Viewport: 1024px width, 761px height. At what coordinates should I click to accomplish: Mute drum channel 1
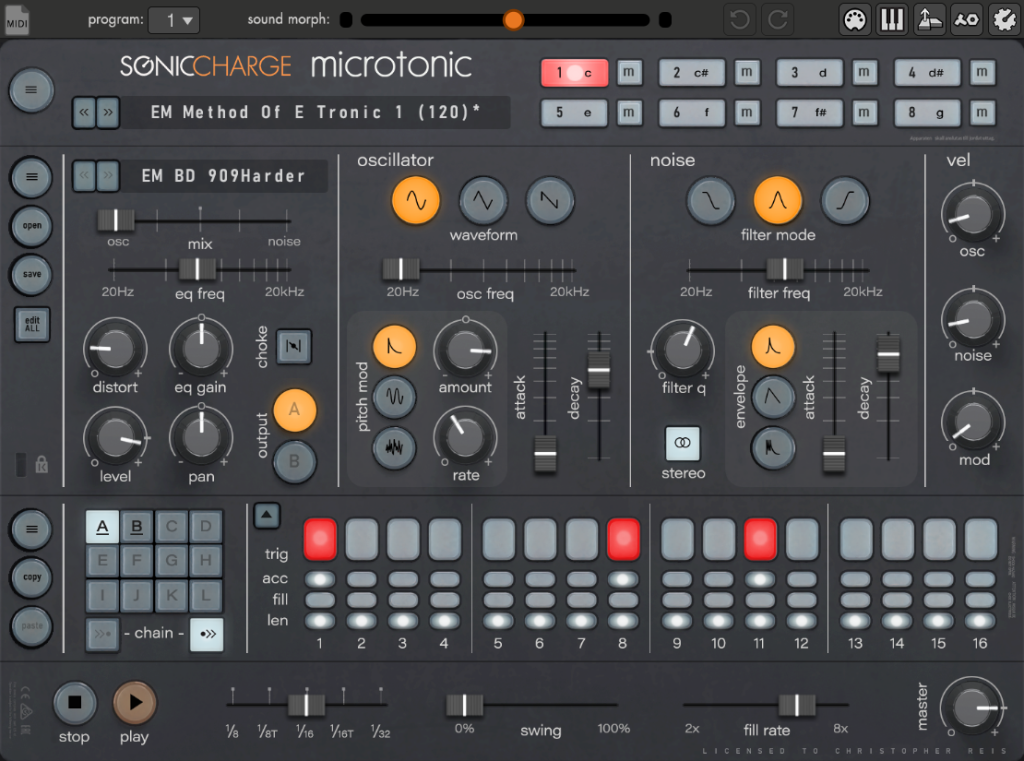click(x=629, y=72)
